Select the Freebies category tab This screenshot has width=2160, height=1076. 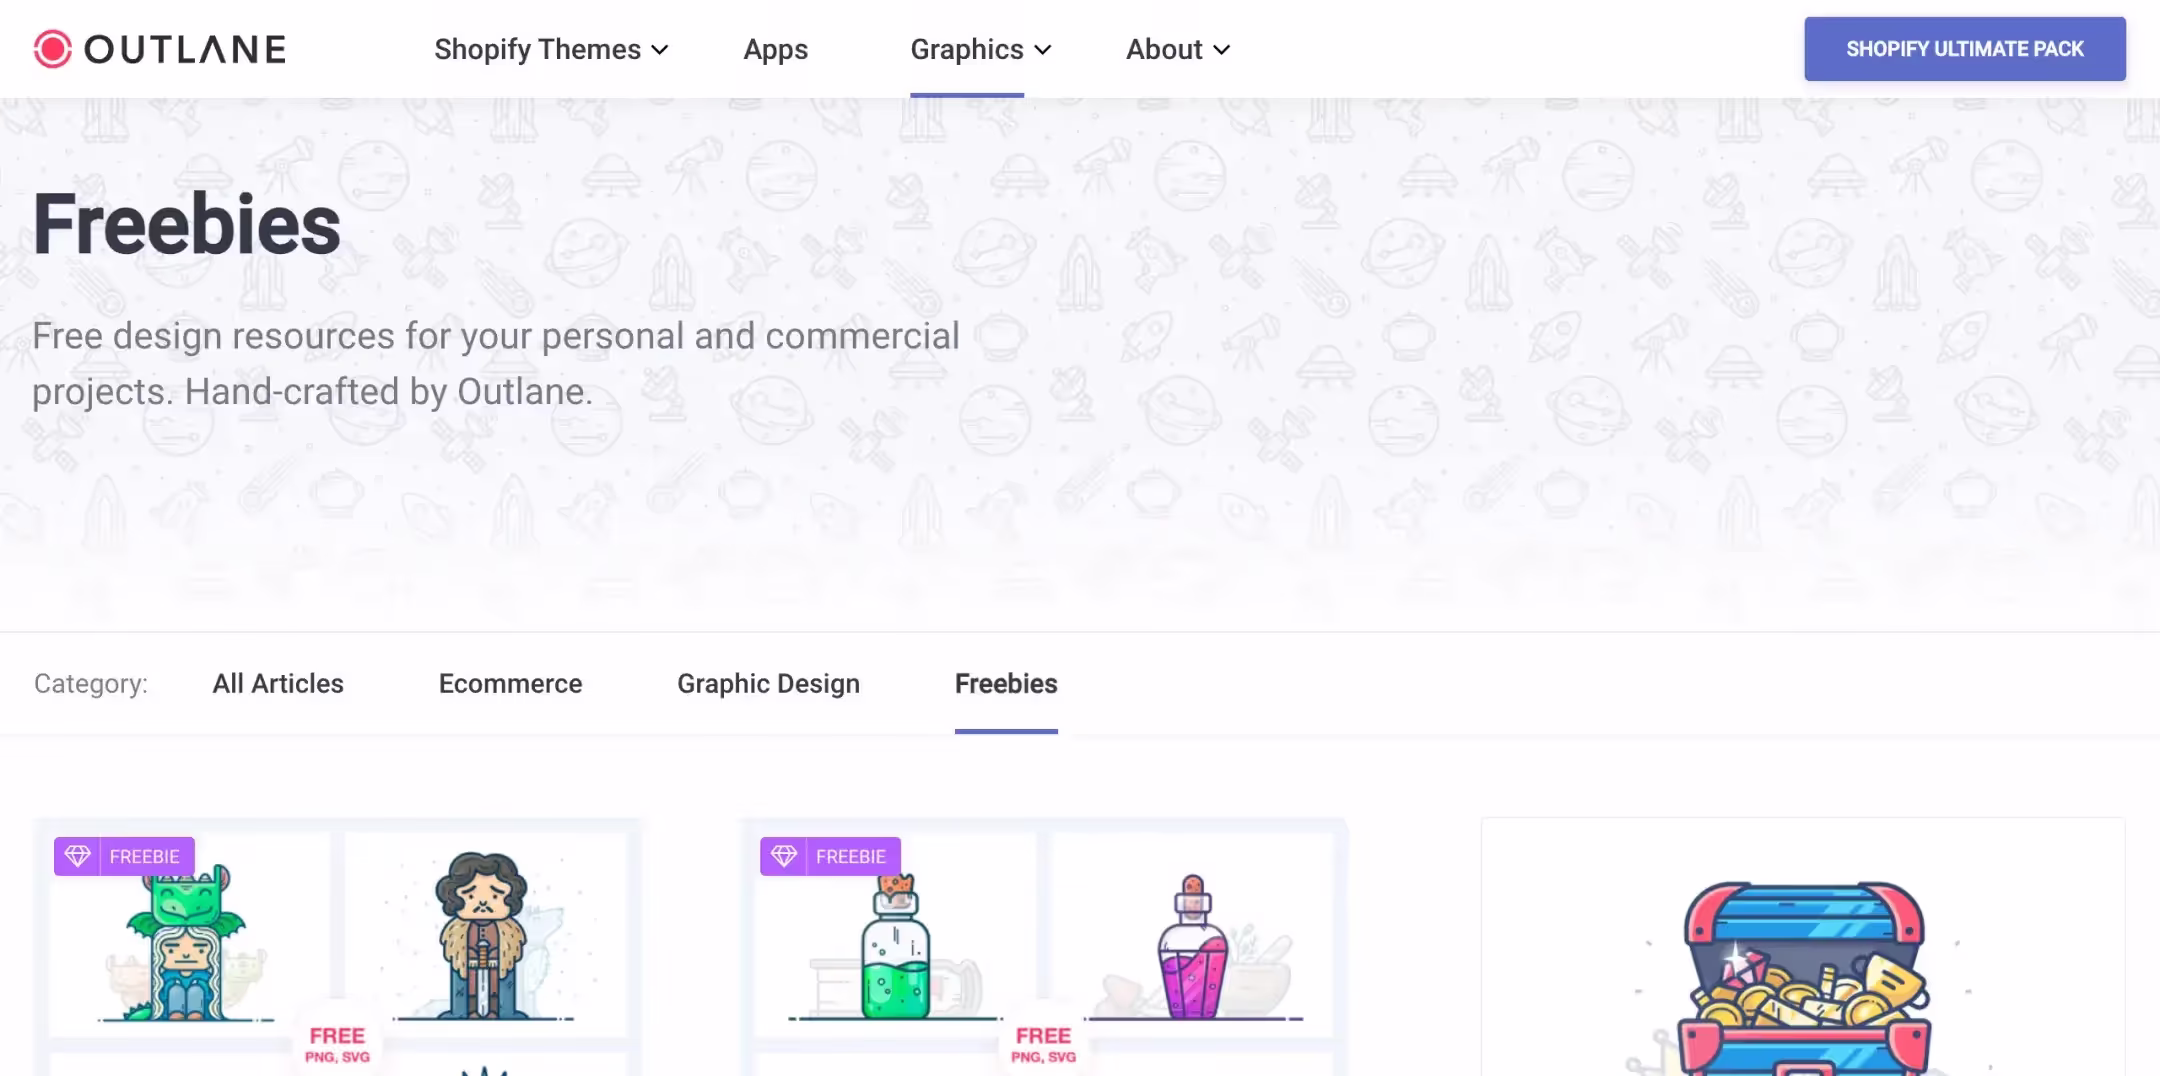(1006, 683)
